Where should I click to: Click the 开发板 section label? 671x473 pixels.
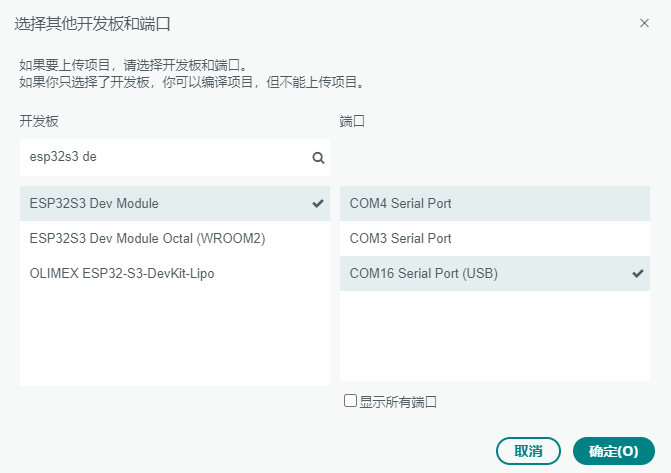pyautogui.click(x=39, y=121)
